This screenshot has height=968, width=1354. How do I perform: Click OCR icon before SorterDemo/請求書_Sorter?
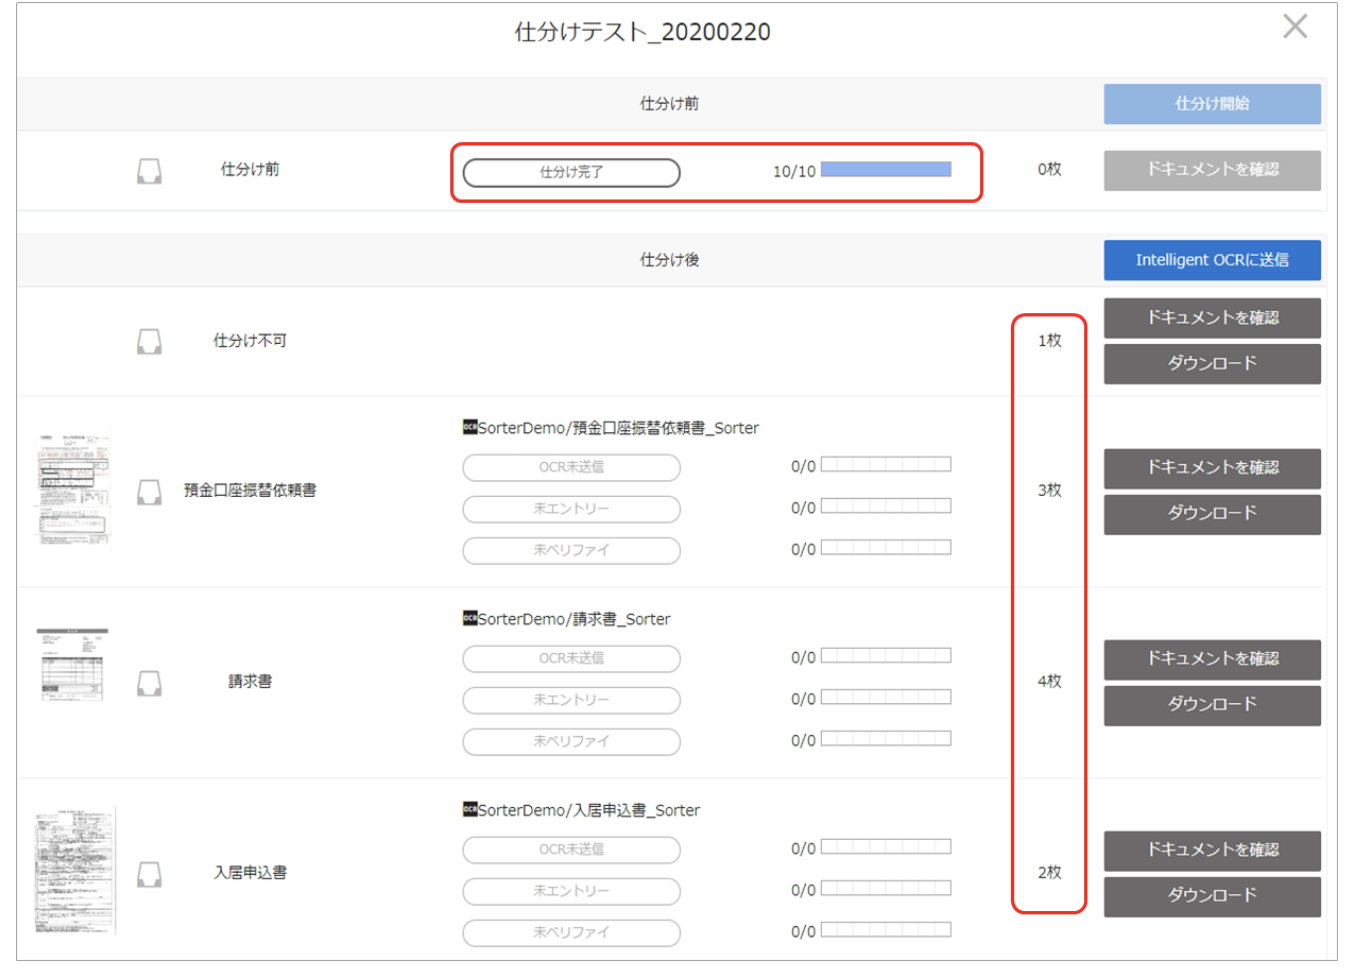point(469,619)
